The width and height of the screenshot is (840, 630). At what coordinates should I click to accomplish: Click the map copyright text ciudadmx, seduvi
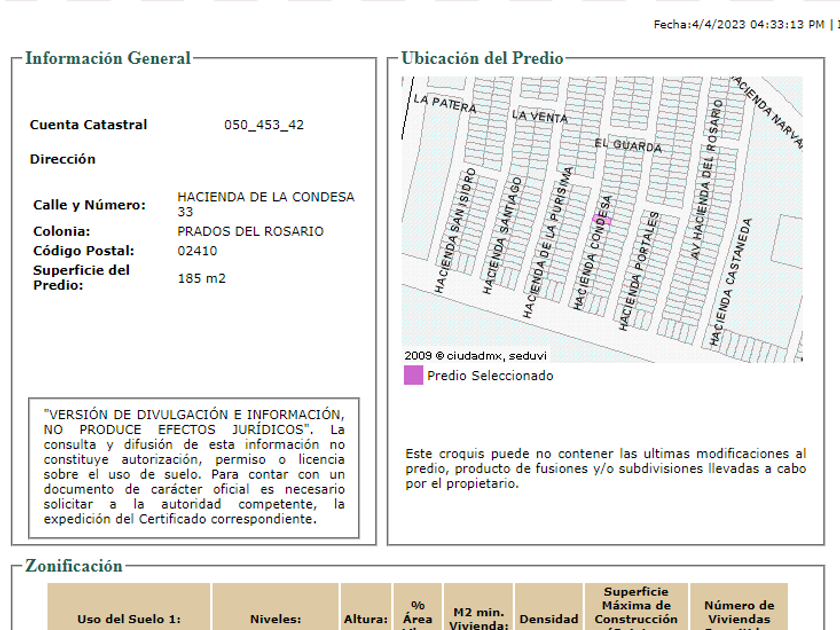click(x=476, y=356)
